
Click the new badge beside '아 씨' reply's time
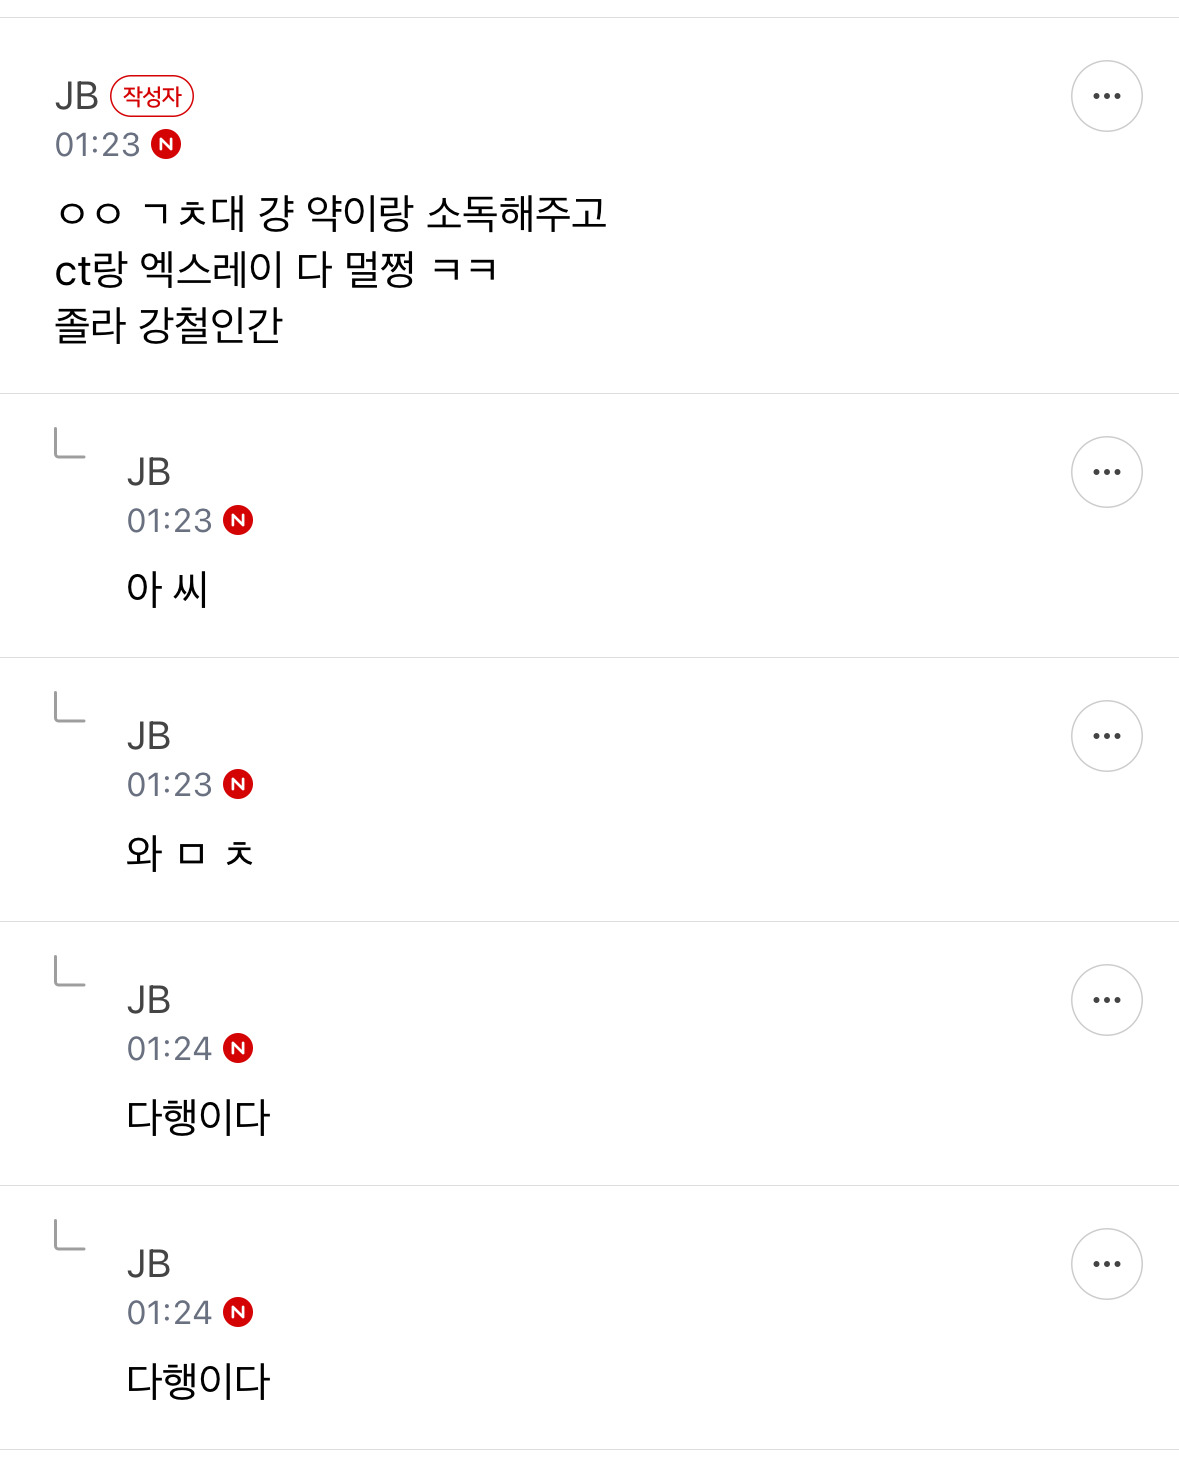click(238, 521)
